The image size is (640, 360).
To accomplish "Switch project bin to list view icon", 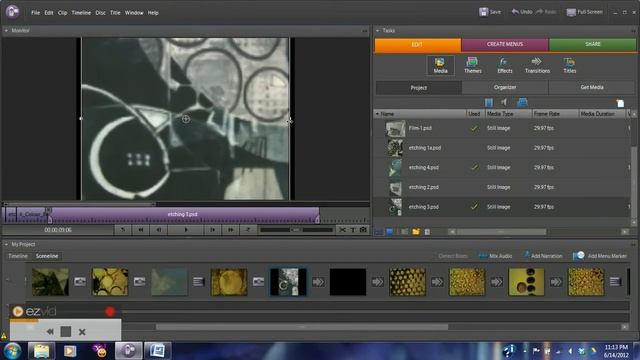I will pyautogui.click(x=379, y=232).
